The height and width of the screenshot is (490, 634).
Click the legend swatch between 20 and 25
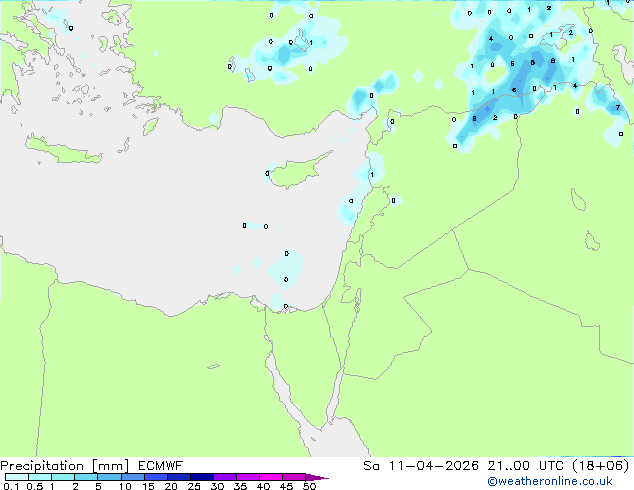[x=178, y=477]
